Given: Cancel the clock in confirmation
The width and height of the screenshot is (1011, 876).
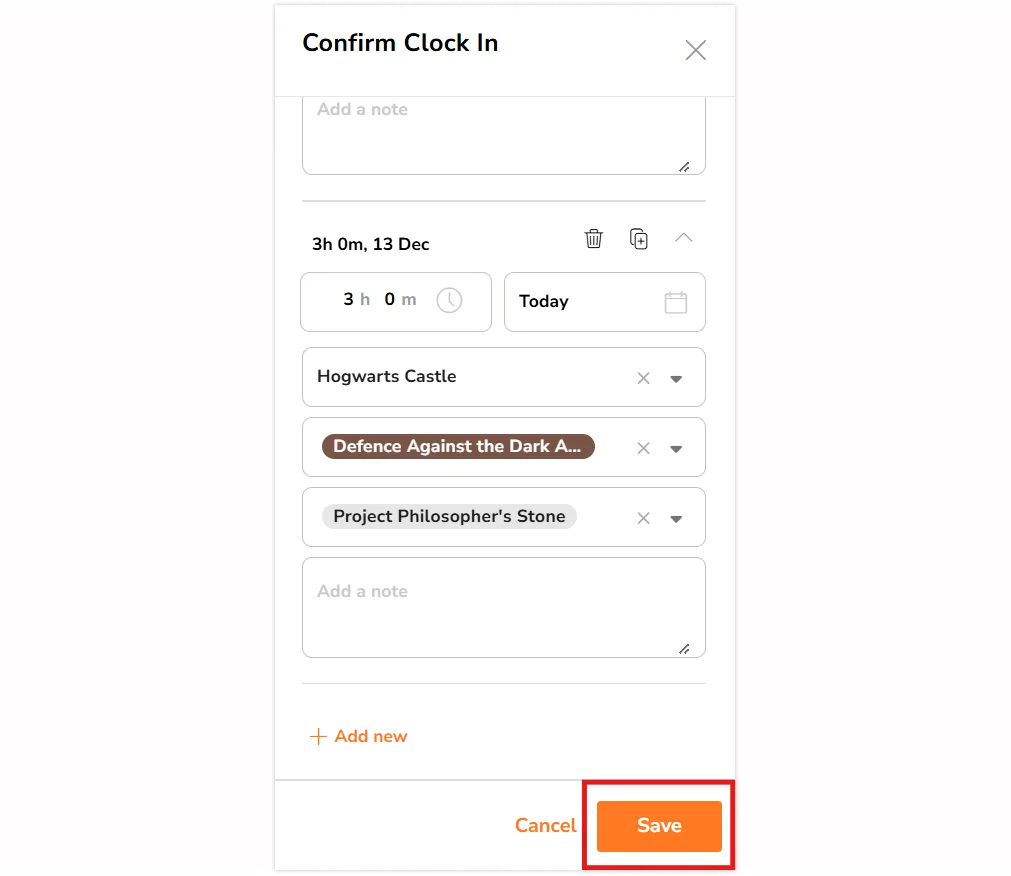Looking at the screenshot, I should (545, 826).
